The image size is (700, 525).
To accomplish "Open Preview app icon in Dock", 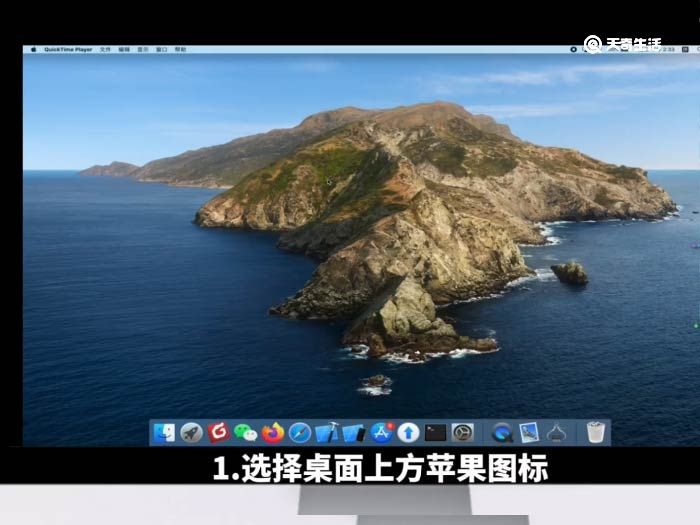I will pos(529,432).
